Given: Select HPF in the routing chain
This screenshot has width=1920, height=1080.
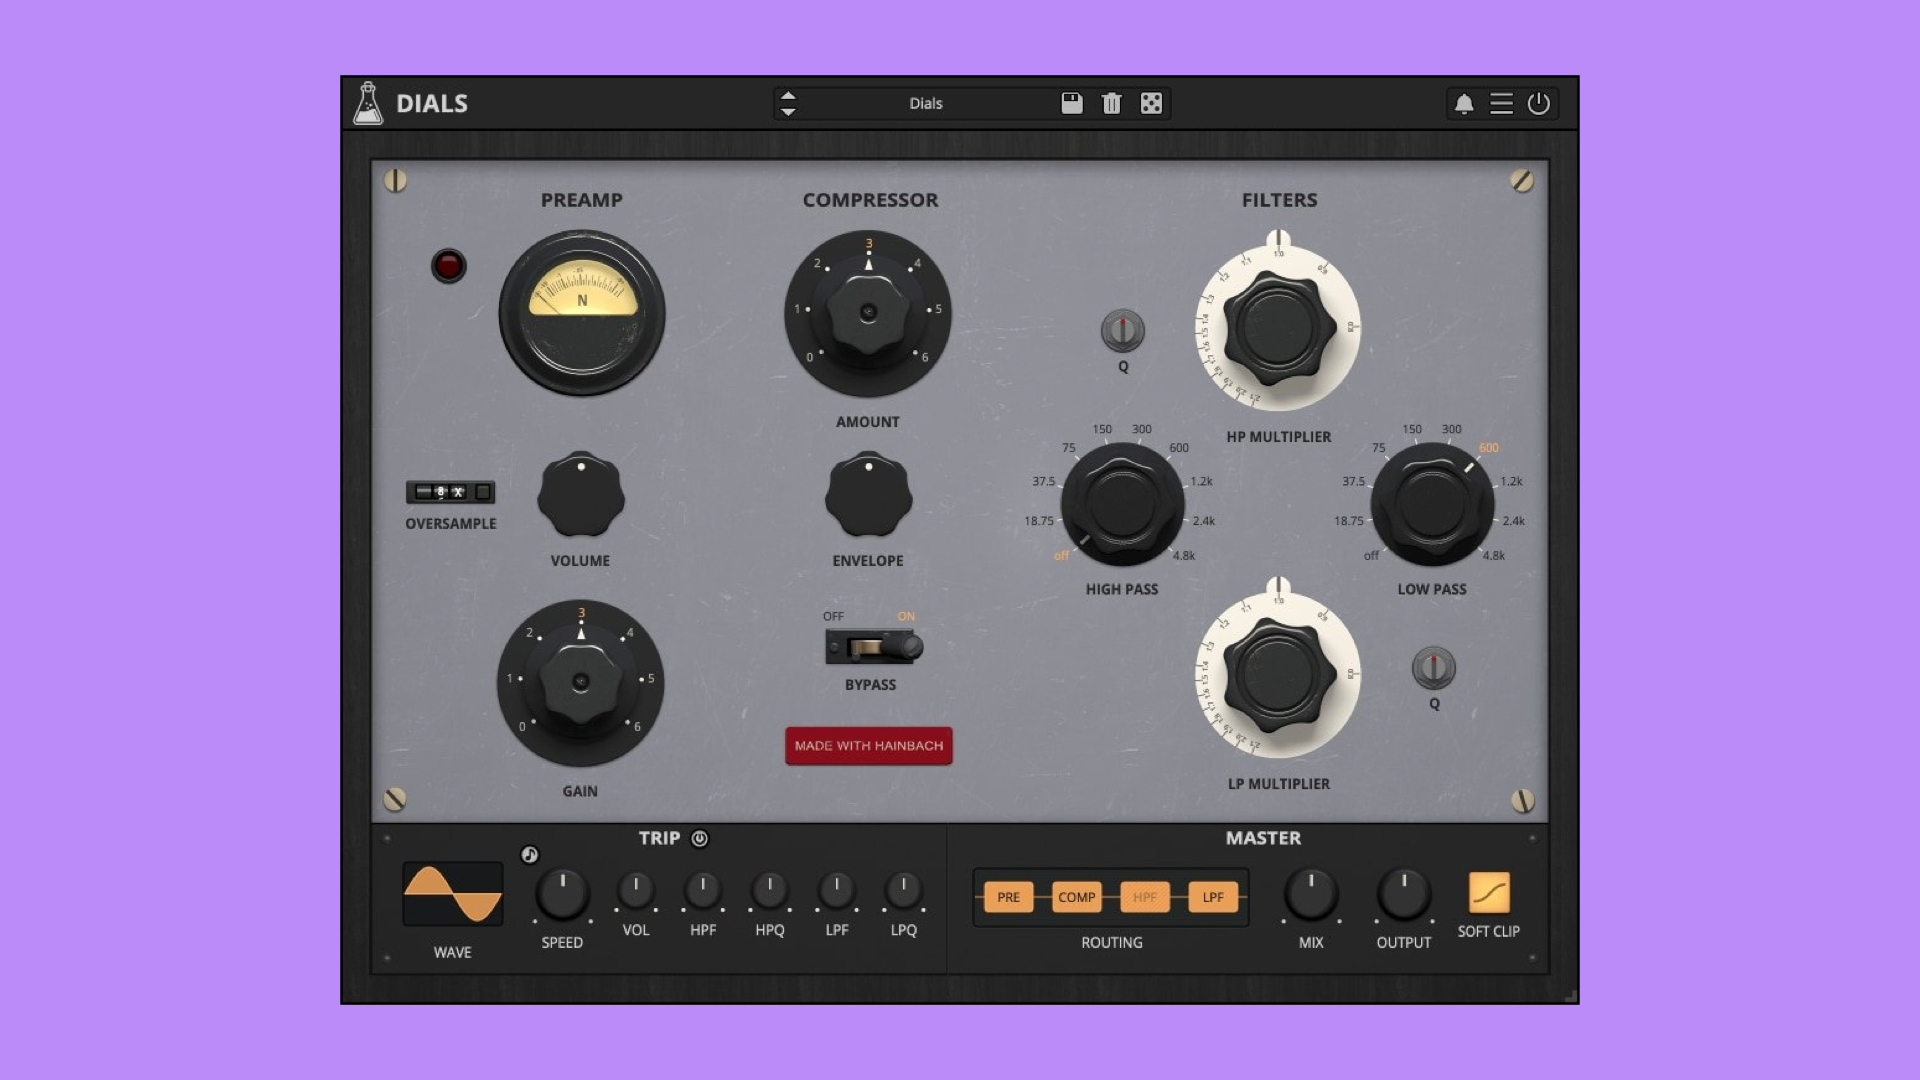Looking at the screenshot, I should click(x=1144, y=897).
